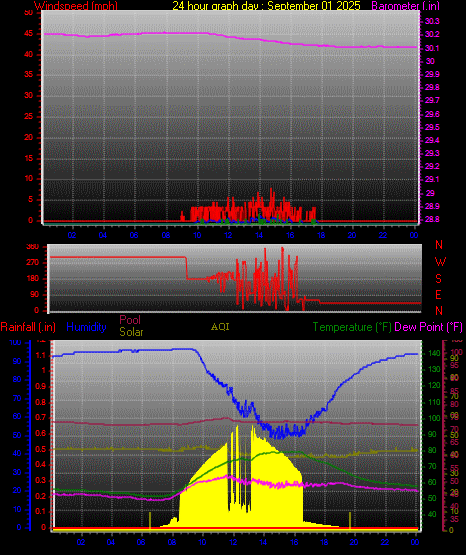Image resolution: width=466 pixels, height=555 pixels.
Task: Click the 29.5 barometer axis value
Action: click(x=432, y=127)
